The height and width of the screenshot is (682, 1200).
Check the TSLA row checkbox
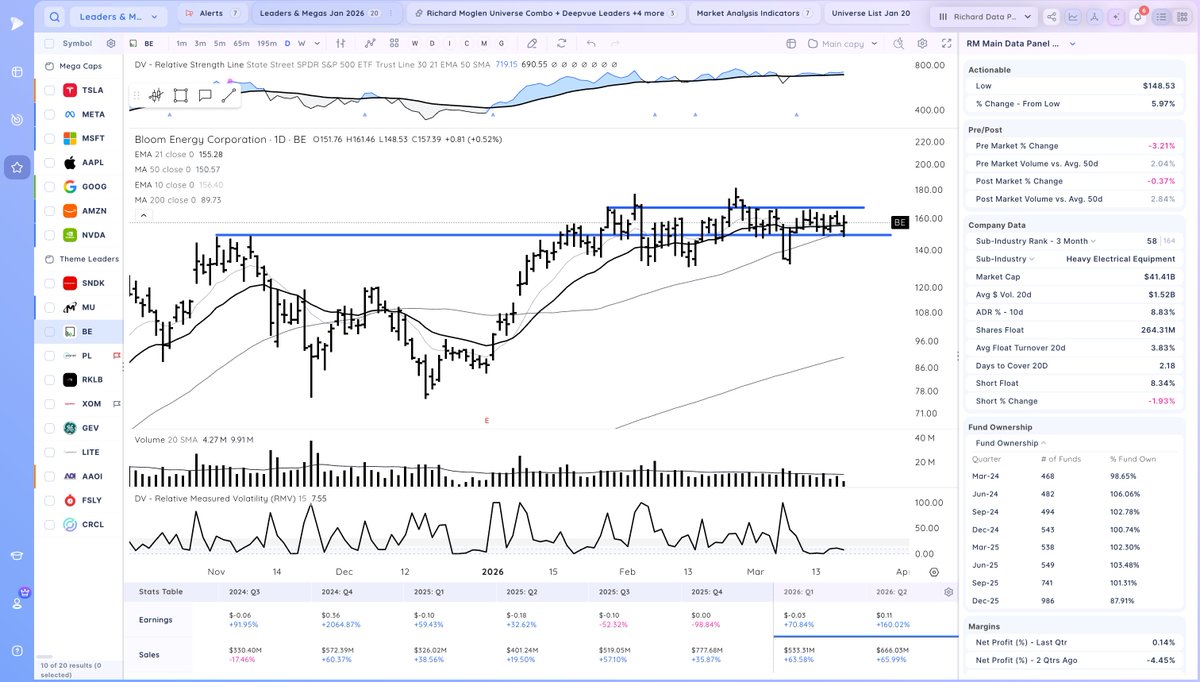click(x=49, y=90)
